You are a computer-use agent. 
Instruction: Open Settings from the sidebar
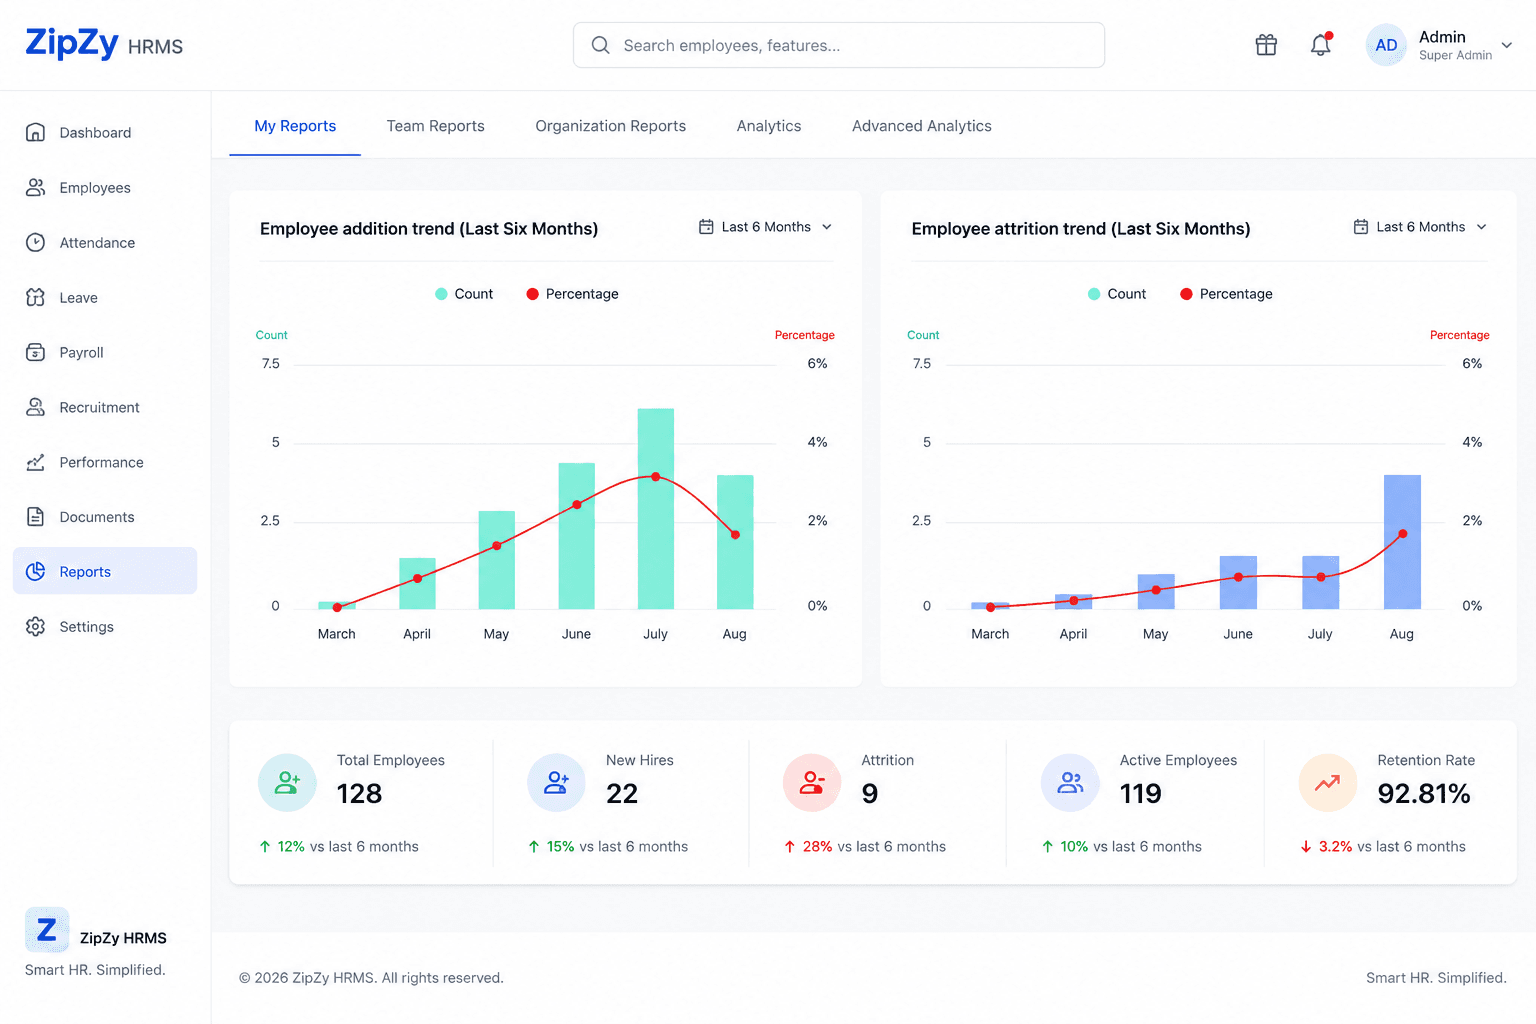coord(105,626)
